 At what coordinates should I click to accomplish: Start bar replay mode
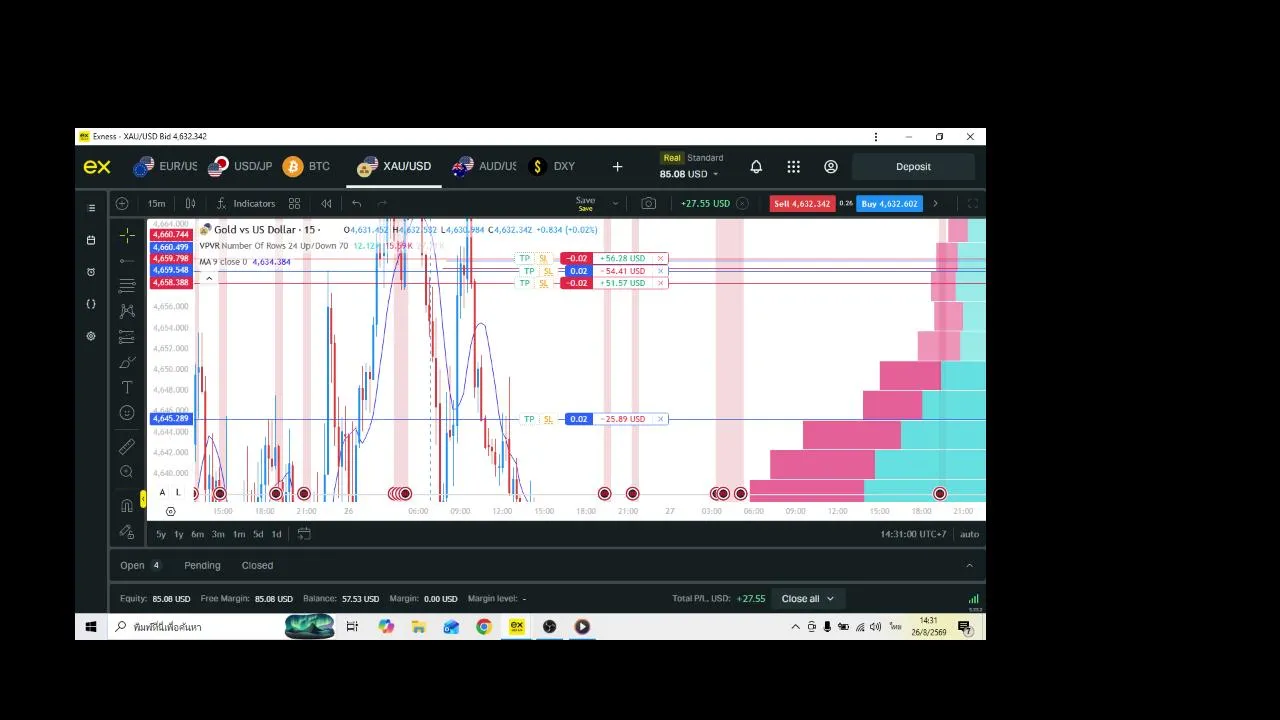(x=326, y=203)
